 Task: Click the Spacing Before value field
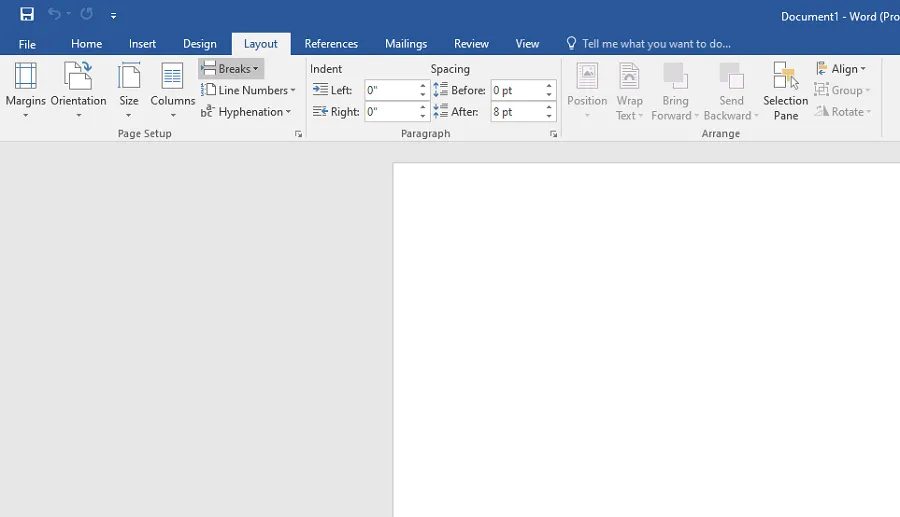[517, 90]
